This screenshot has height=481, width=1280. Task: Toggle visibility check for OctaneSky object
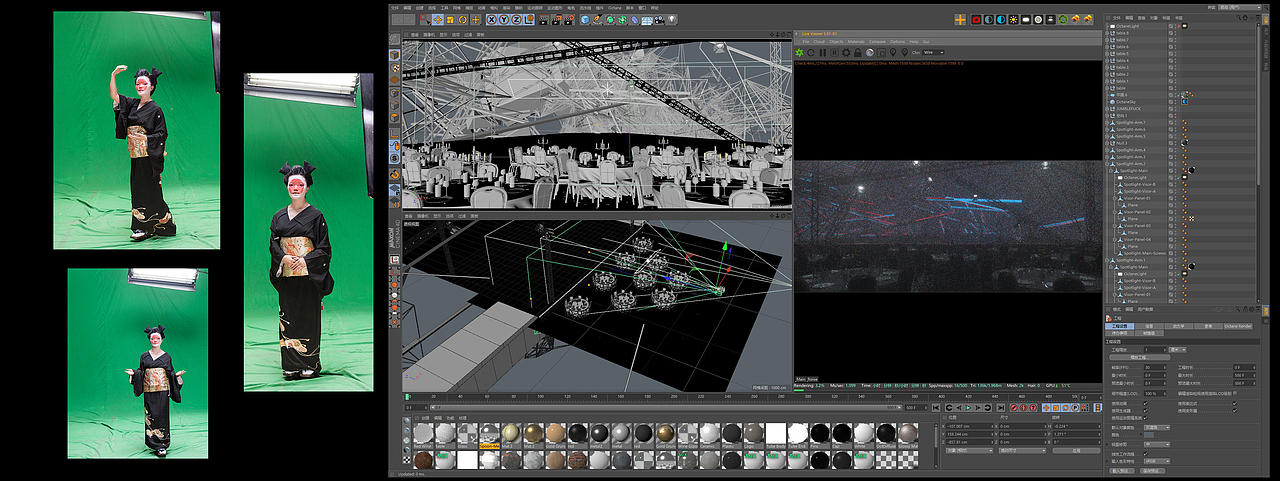(x=1171, y=102)
